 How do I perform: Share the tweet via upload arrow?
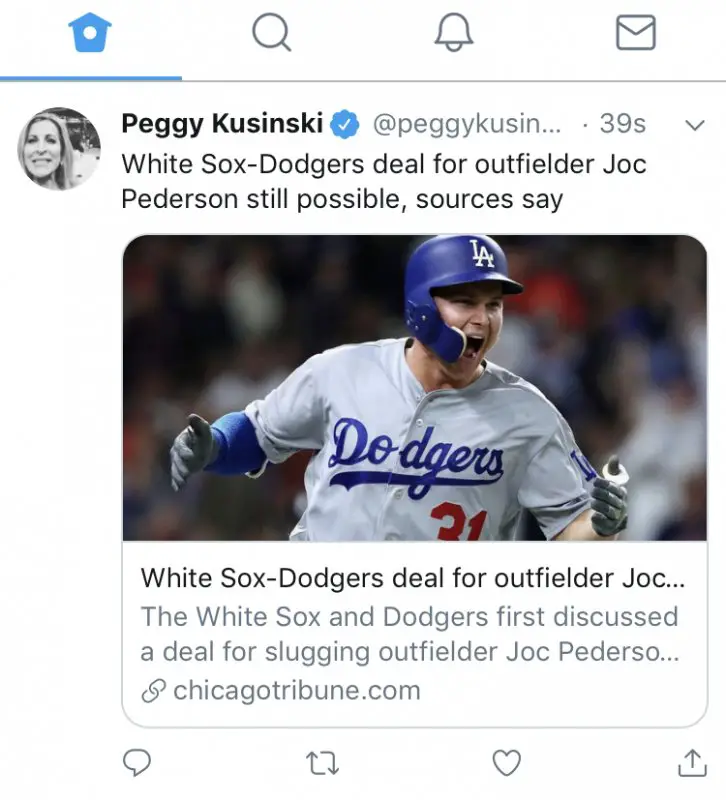[x=692, y=764]
